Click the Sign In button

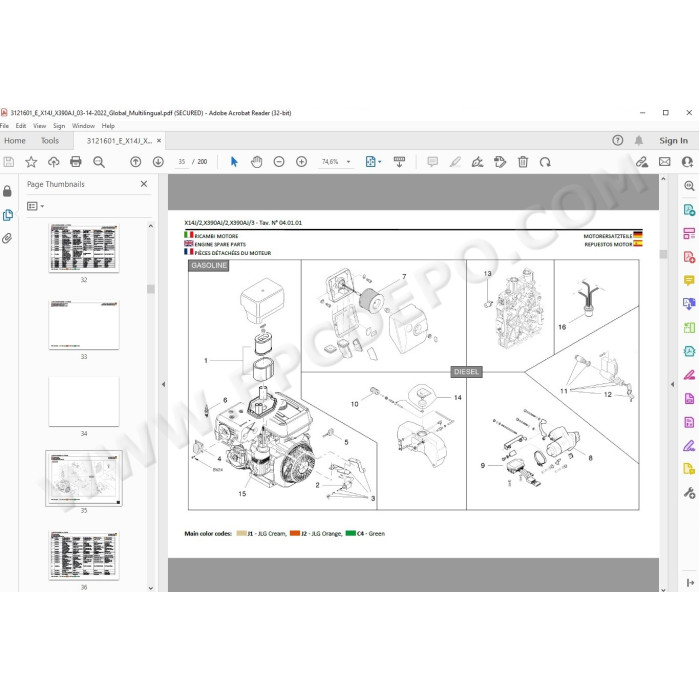(673, 141)
